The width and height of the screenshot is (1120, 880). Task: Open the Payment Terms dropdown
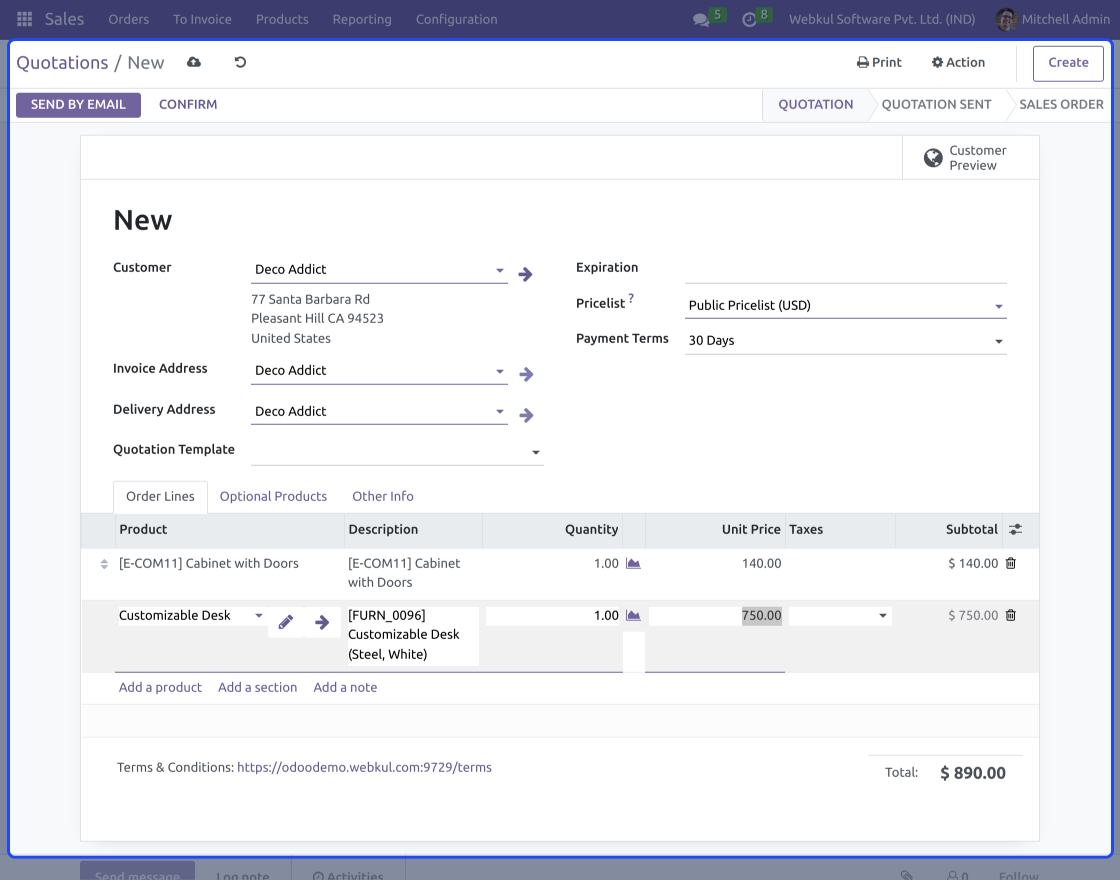(x=999, y=341)
